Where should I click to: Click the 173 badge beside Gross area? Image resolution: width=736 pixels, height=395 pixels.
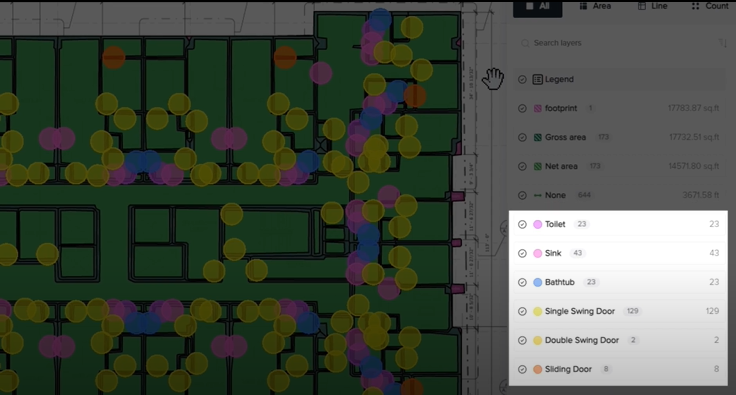pyautogui.click(x=603, y=137)
